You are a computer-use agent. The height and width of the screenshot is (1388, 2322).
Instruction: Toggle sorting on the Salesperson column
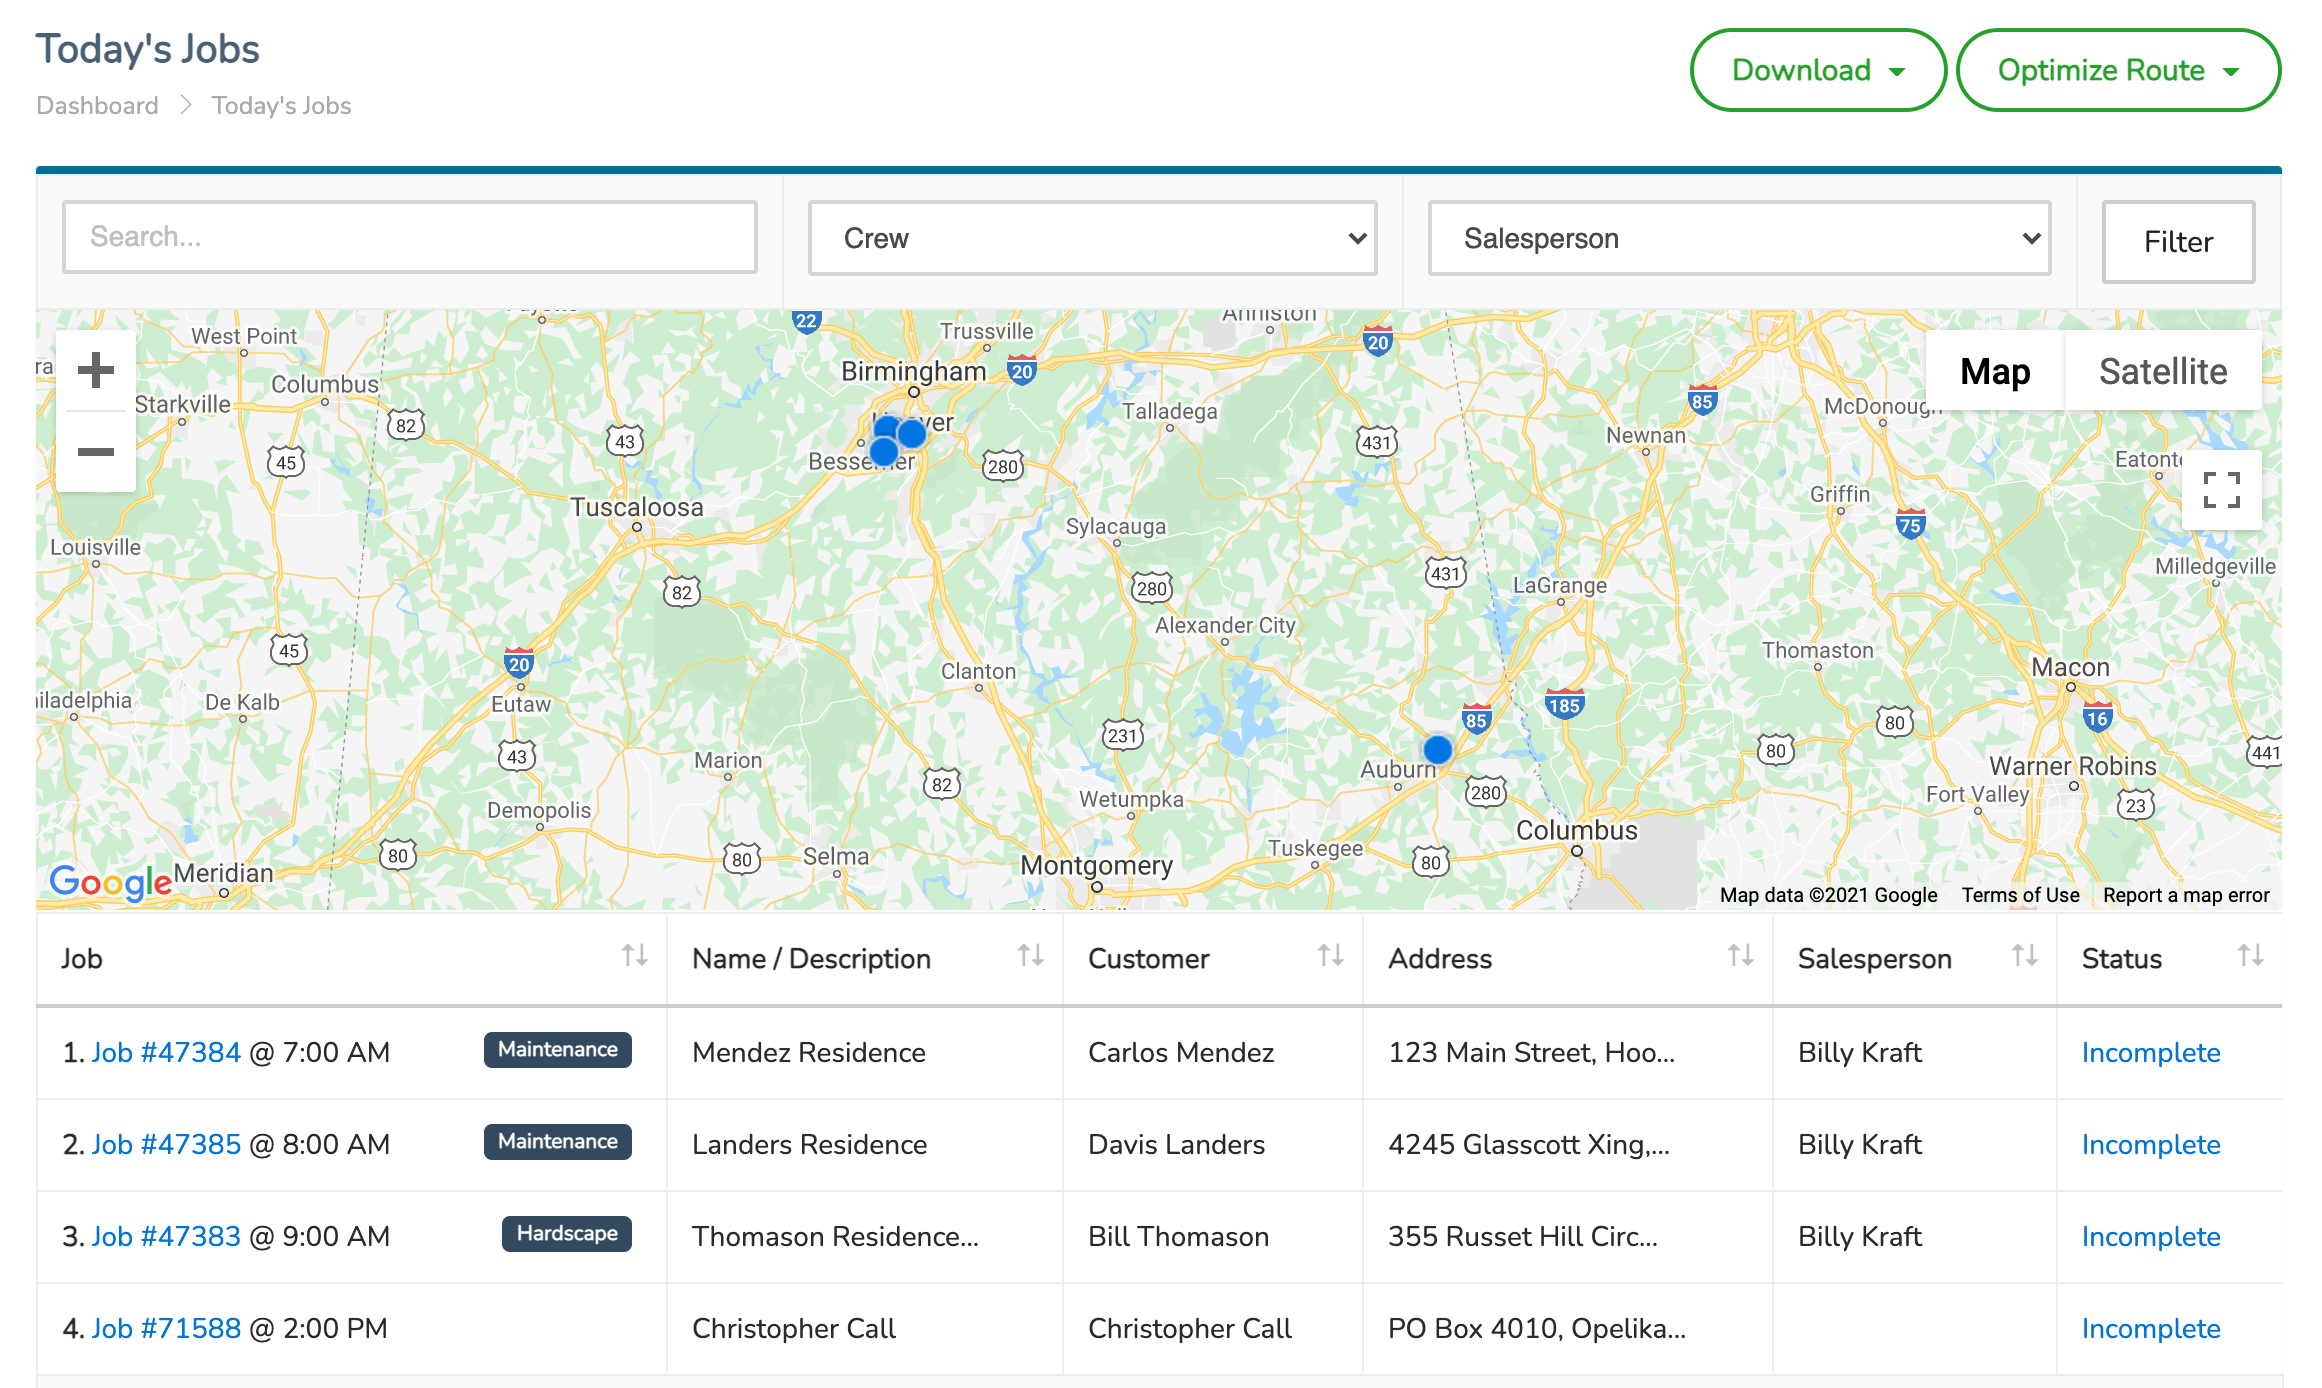2024,957
